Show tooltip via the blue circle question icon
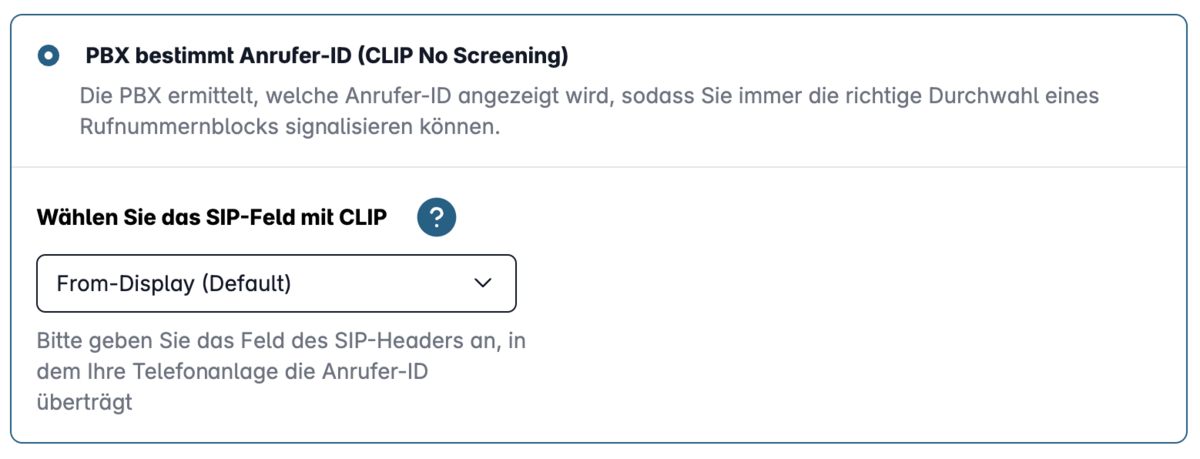This screenshot has height=459, width=1200. pyautogui.click(x=437, y=217)
